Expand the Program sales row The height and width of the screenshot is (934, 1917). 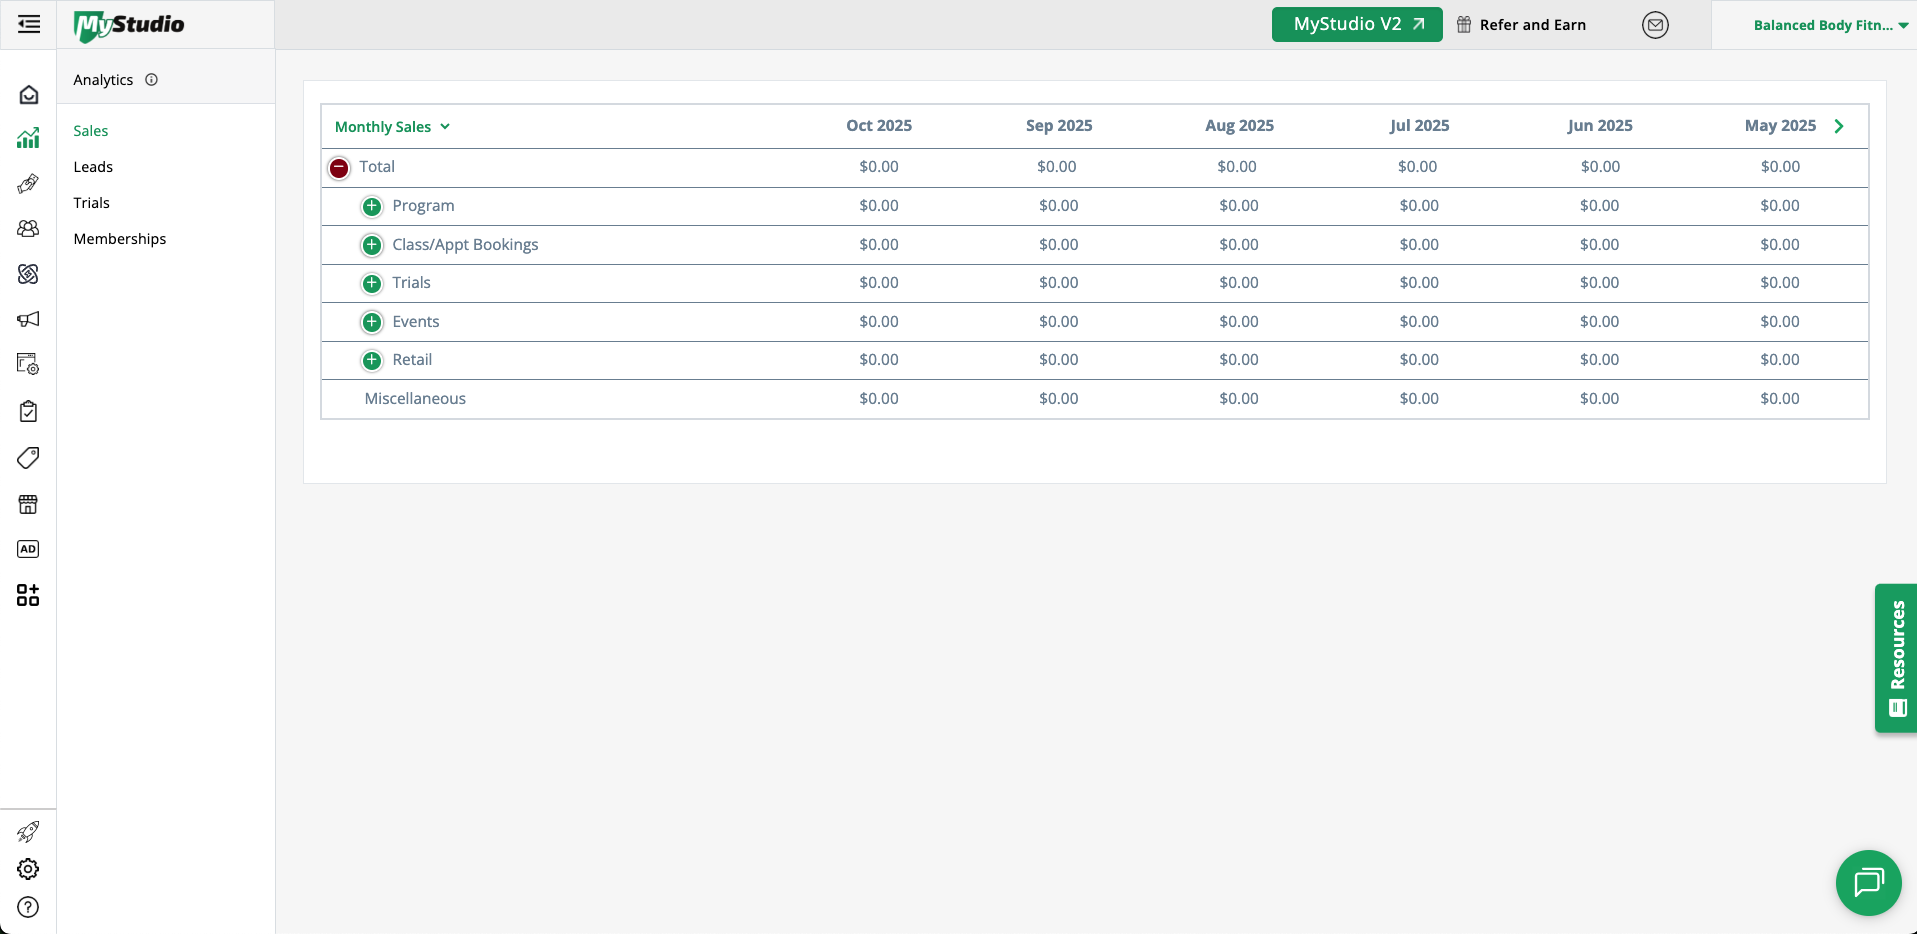coord(371,205)
